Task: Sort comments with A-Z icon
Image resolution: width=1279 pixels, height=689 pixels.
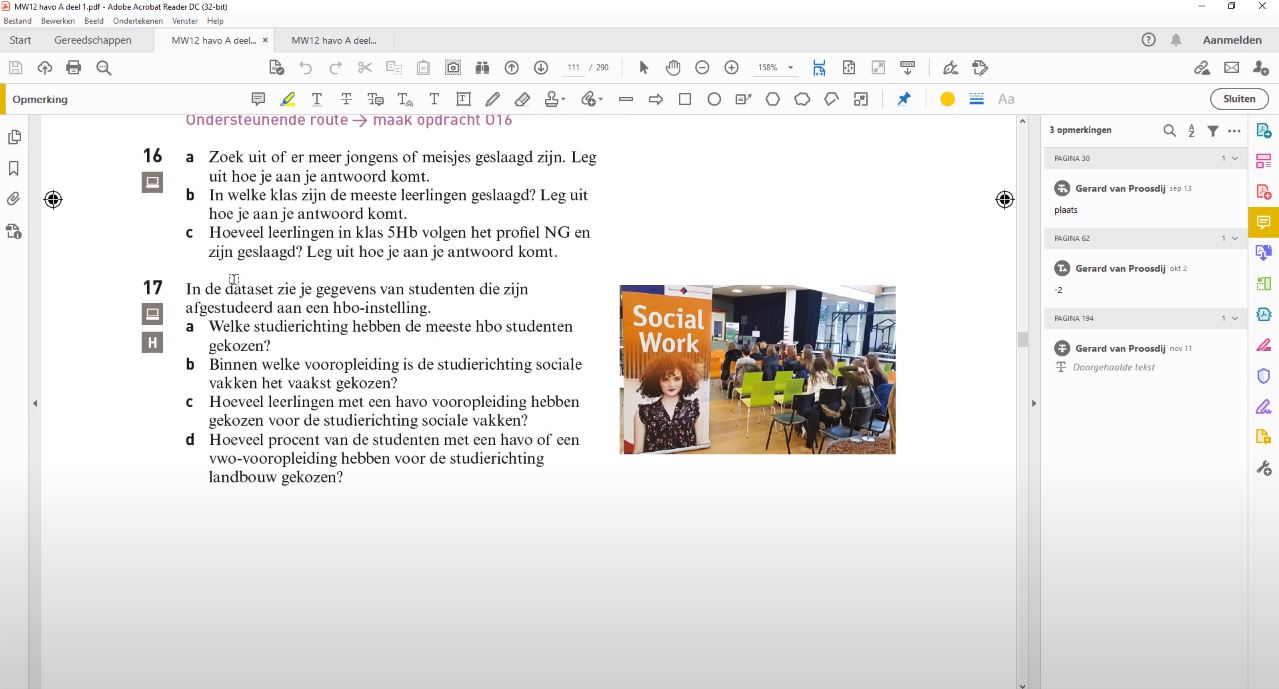Action: click(1191, 130)
